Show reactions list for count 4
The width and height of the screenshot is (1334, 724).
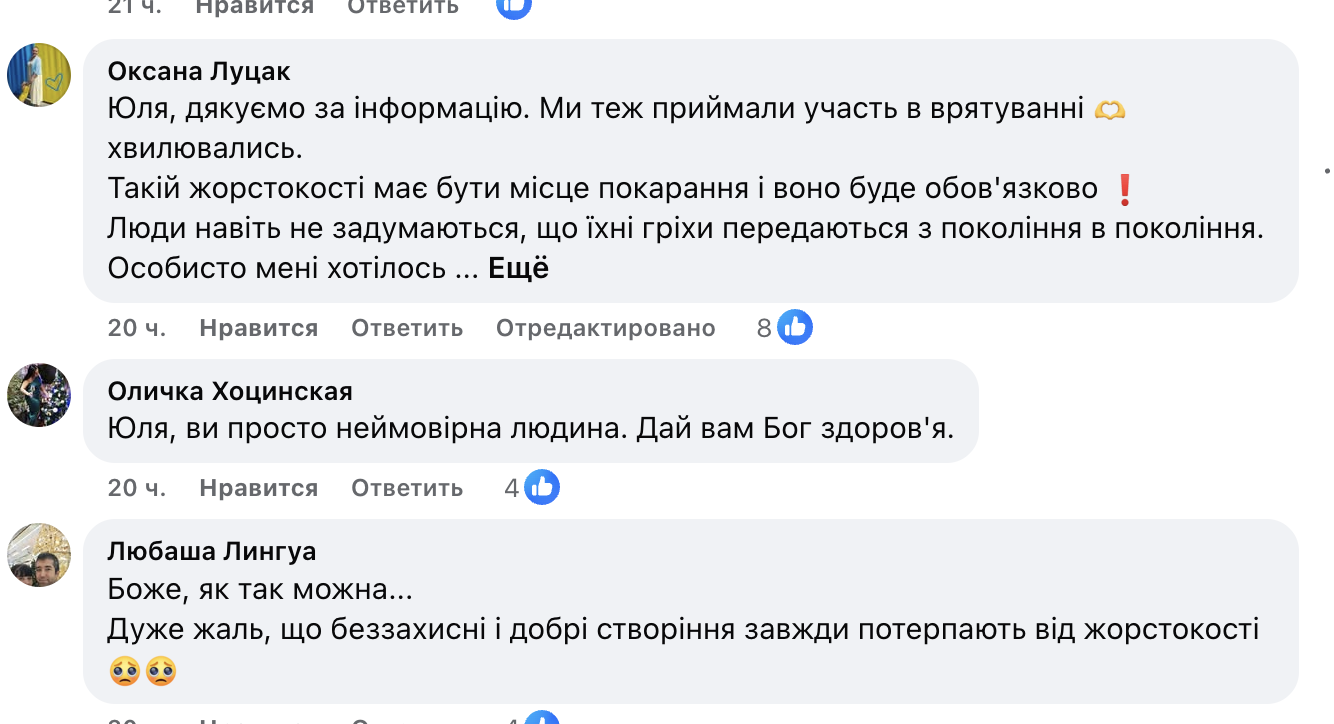[x=512, y=488]
